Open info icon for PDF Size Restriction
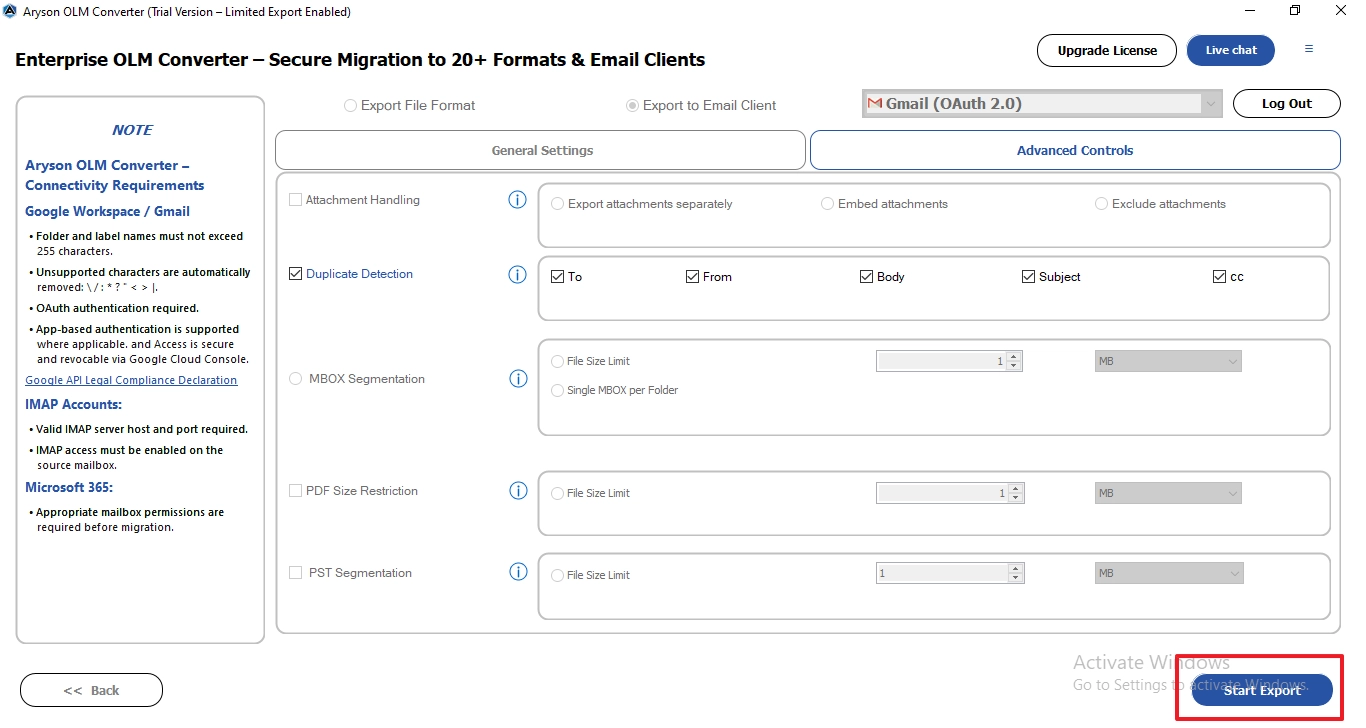This screenshot has height=728, width=1366. tap(517, 491)
